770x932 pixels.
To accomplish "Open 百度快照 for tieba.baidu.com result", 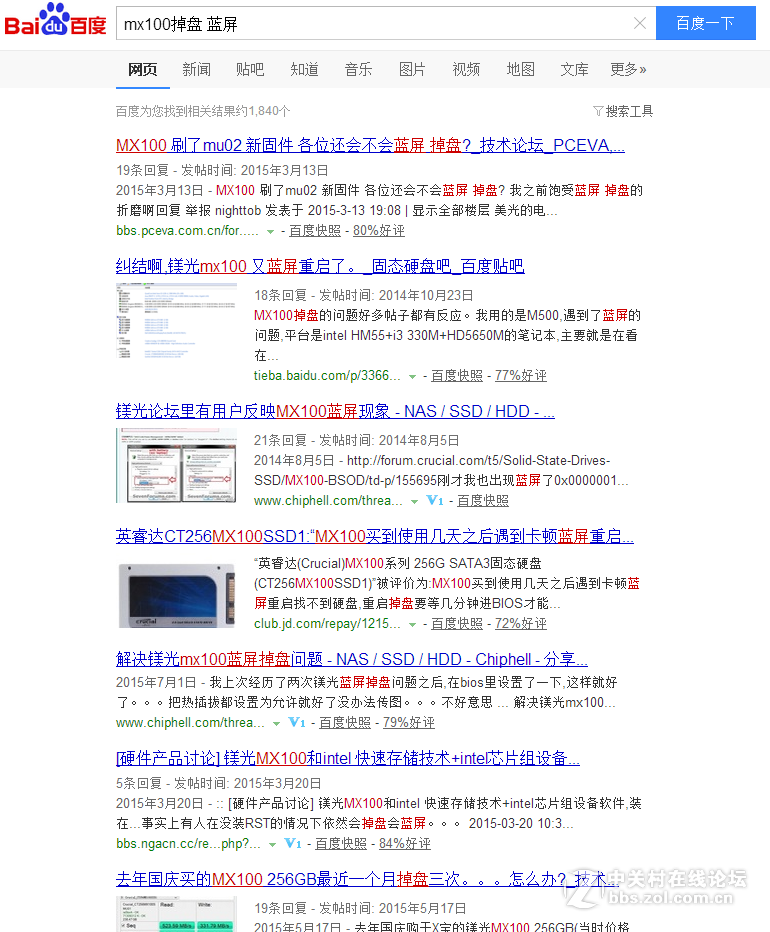I will point(457,376).
